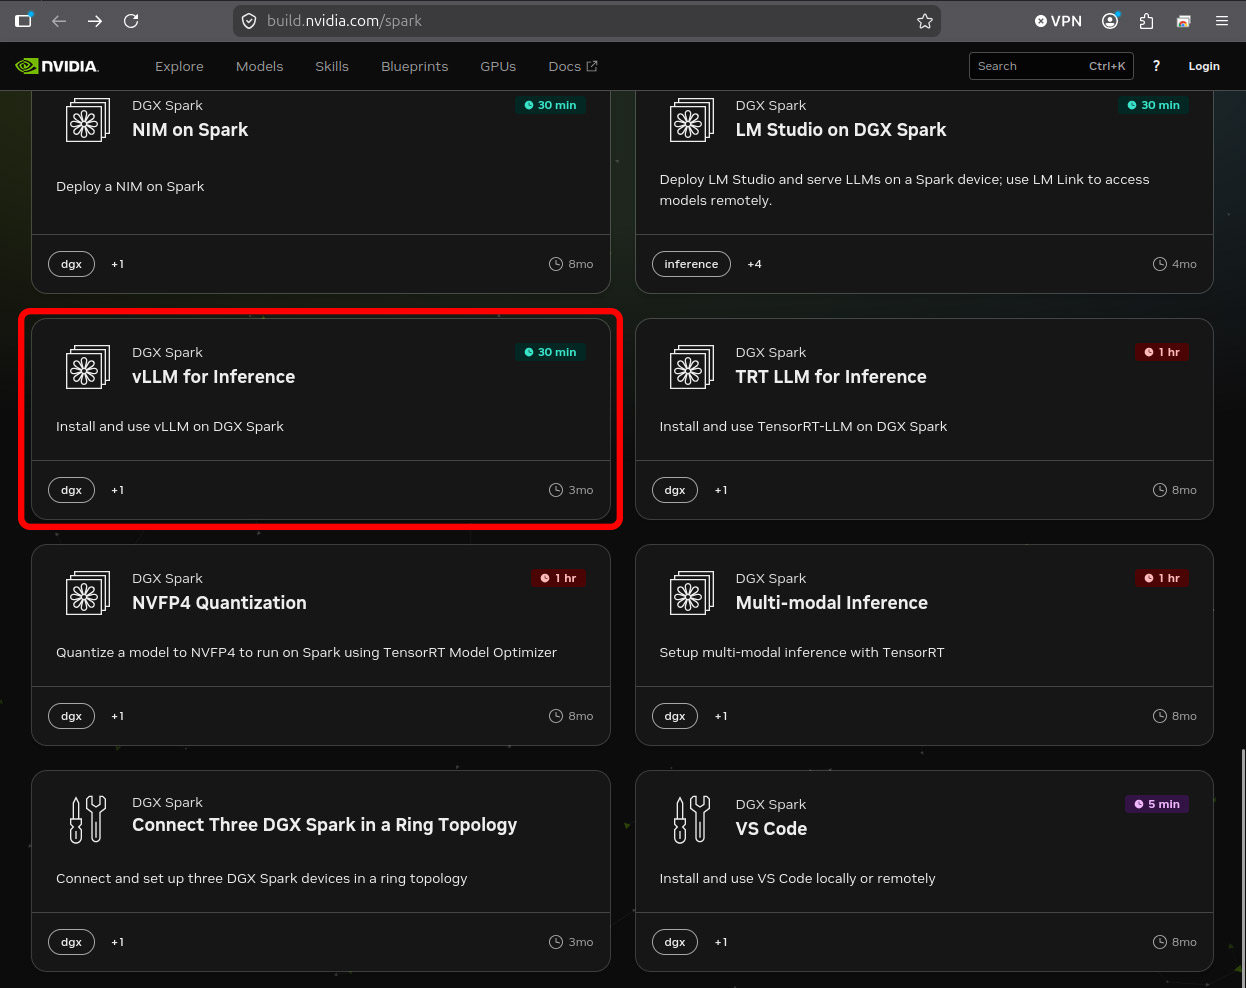Open the GPUs menu item

(498, 66)
